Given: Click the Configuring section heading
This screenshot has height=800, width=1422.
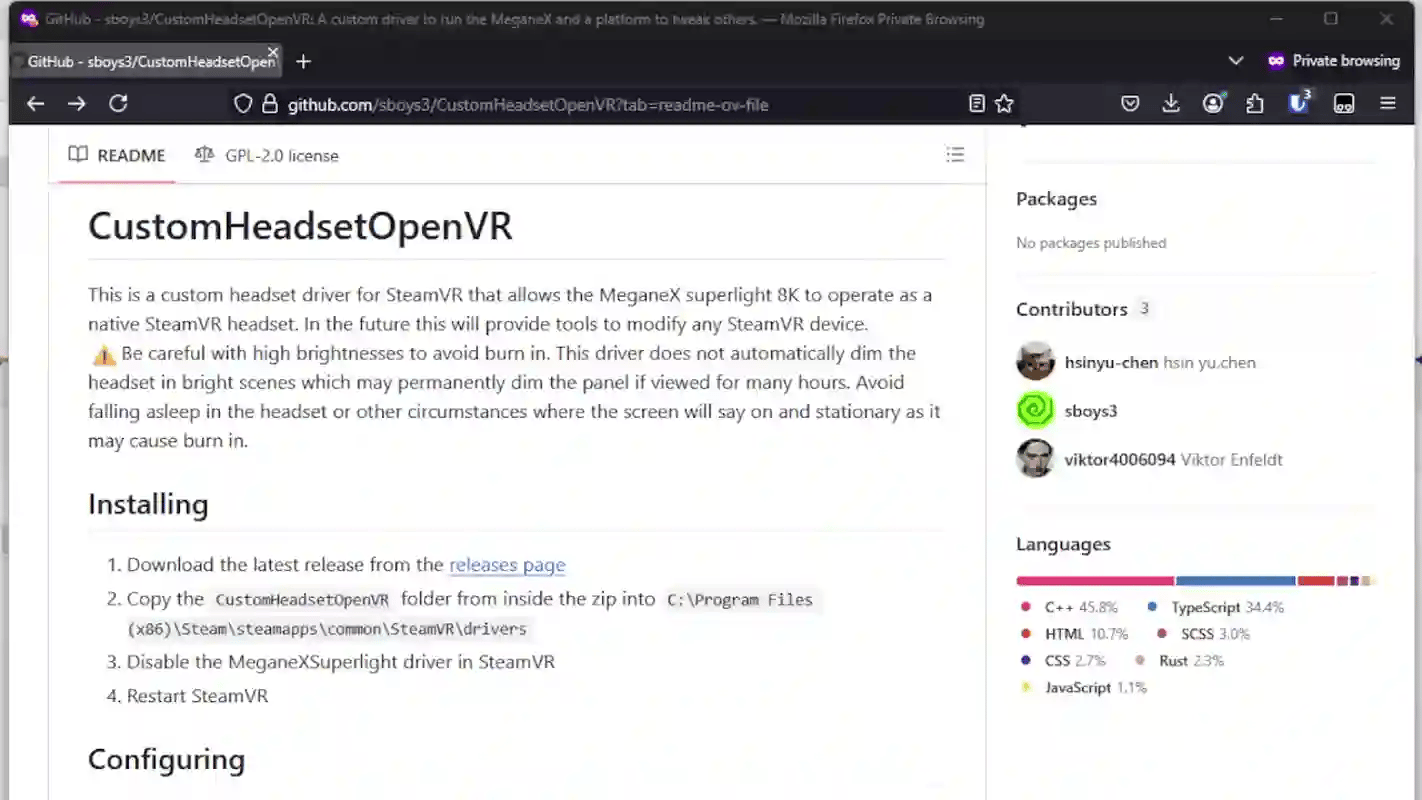Looking at the screenshot, I should tap(166, 759).
